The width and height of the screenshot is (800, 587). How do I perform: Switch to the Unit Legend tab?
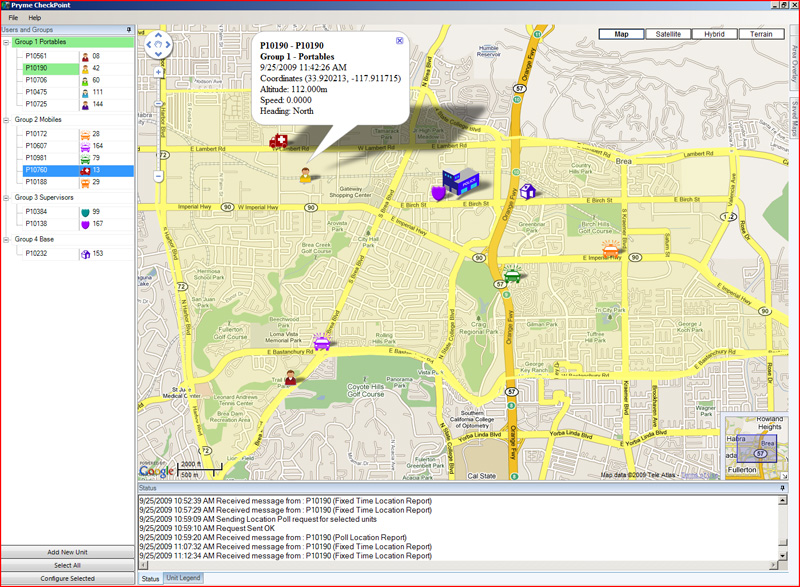[x=183, y=578]
